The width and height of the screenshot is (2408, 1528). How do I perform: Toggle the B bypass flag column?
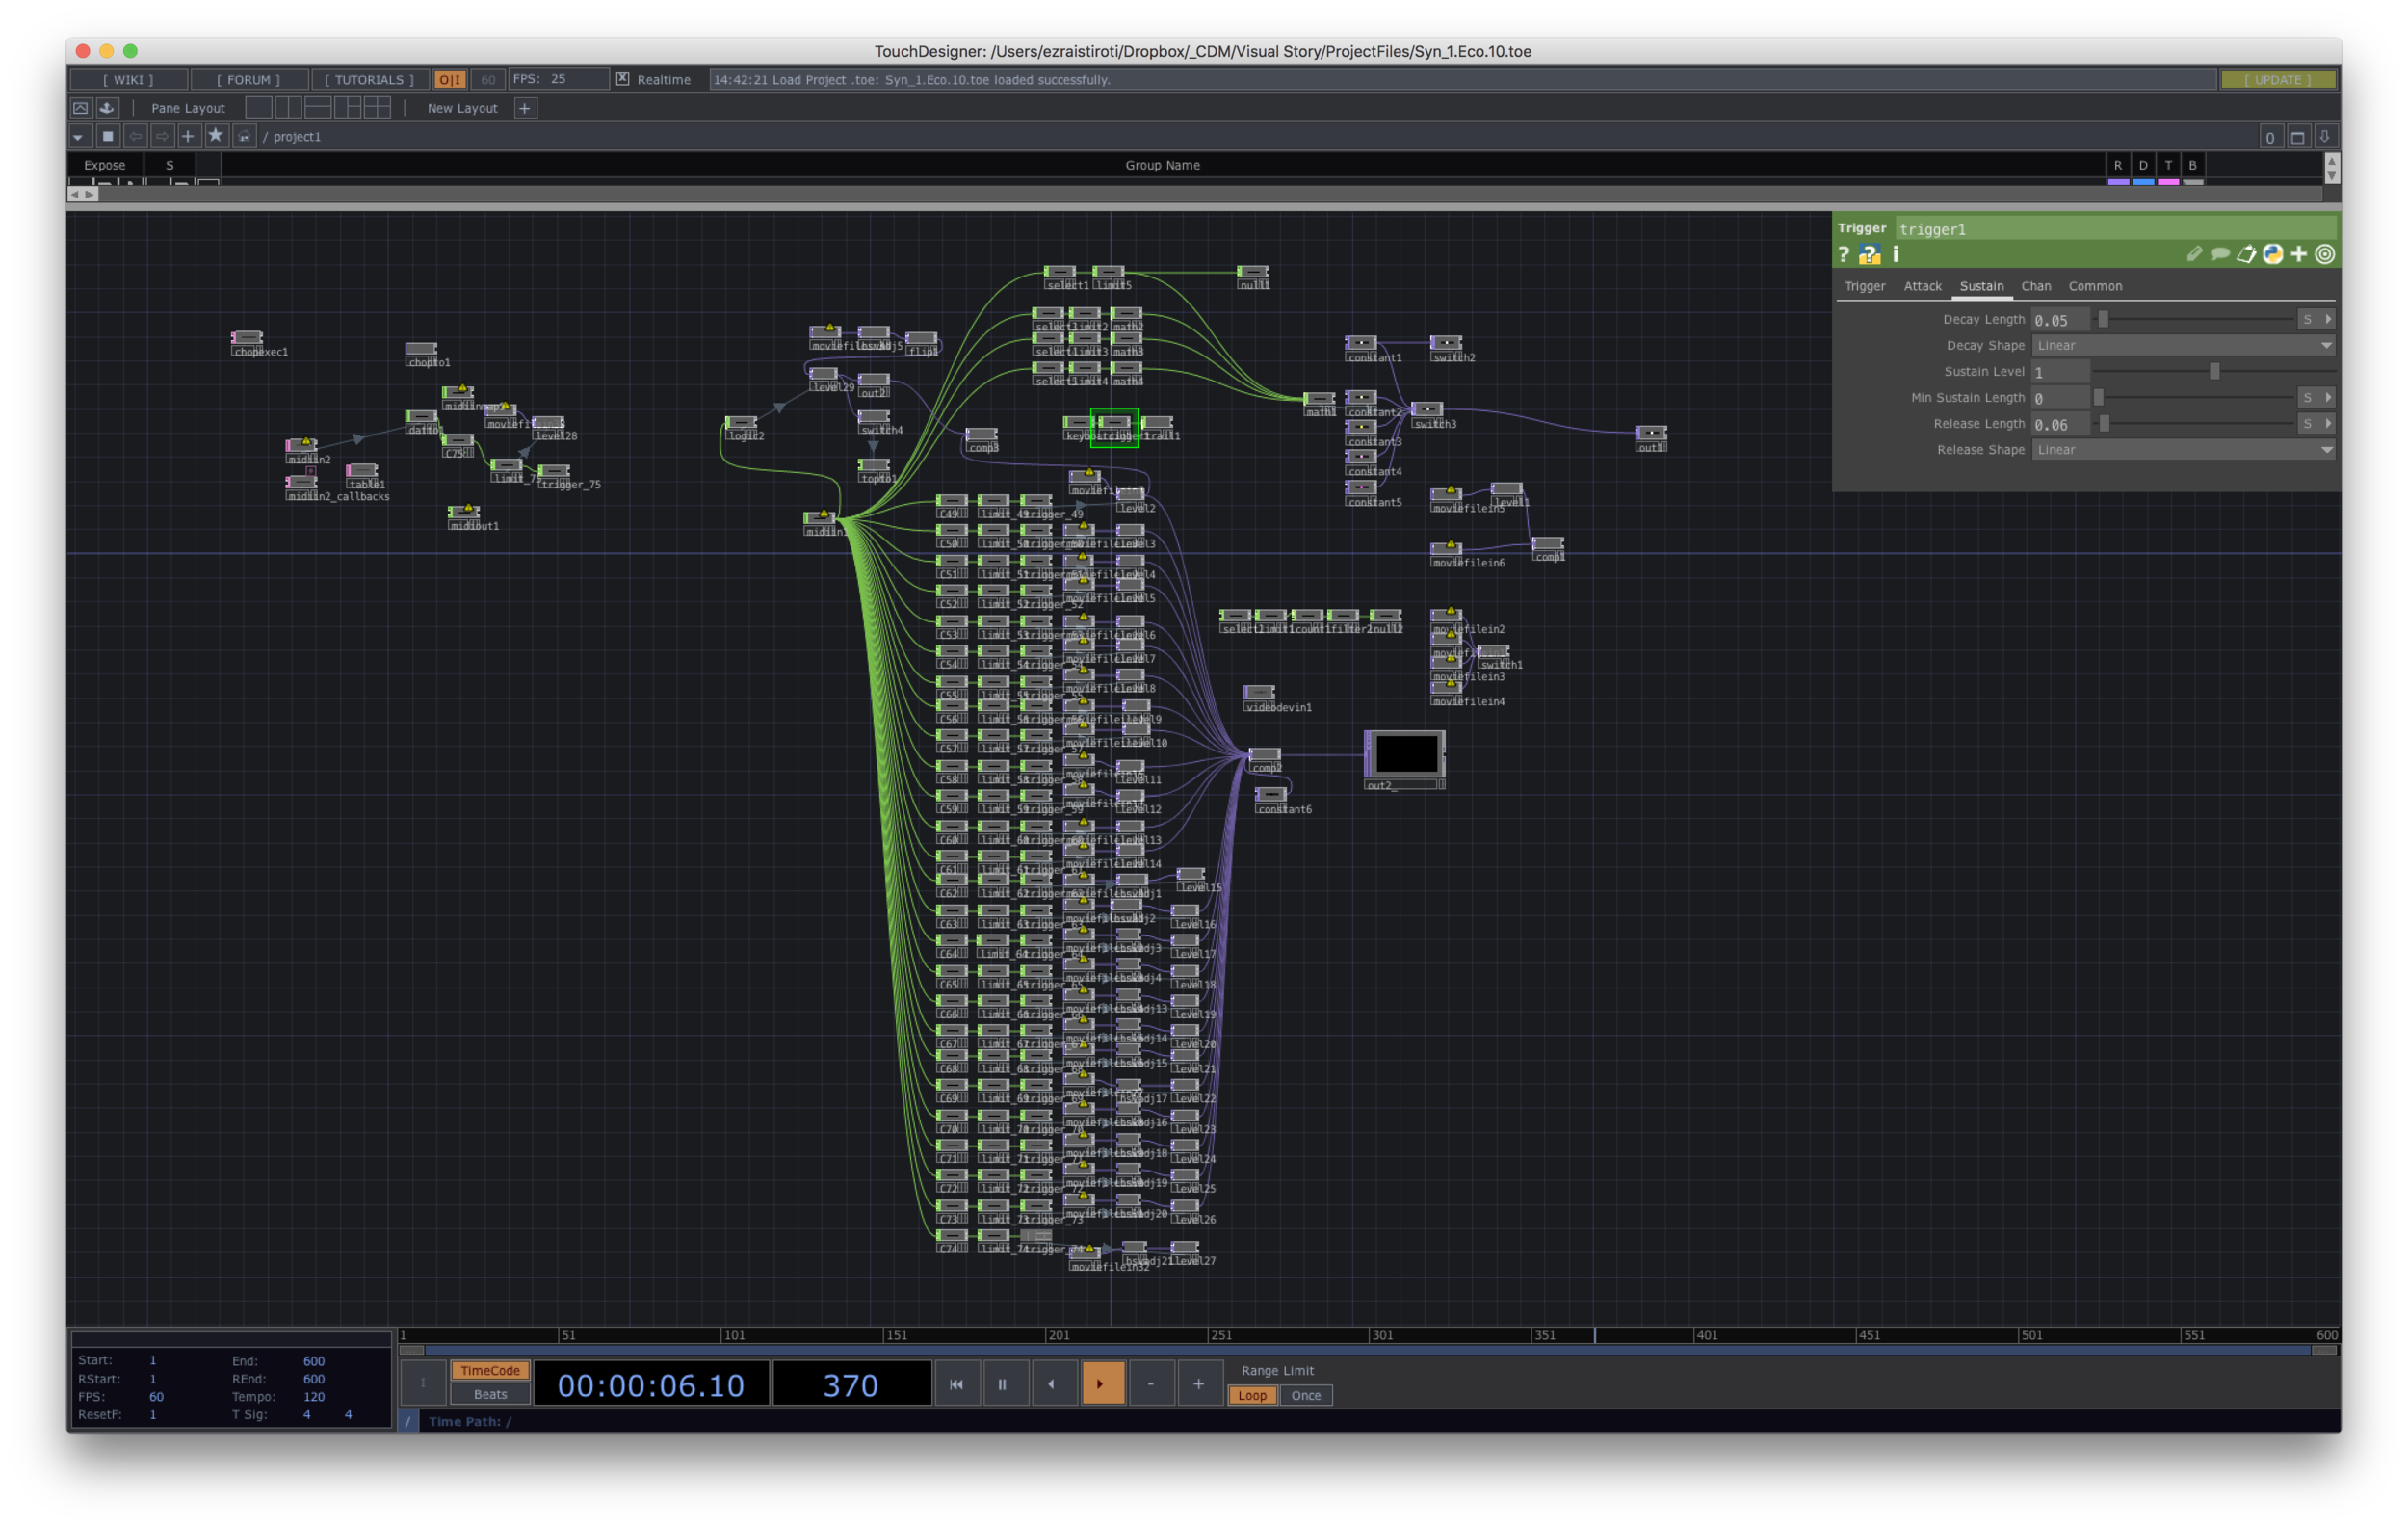click(2193, 165)
